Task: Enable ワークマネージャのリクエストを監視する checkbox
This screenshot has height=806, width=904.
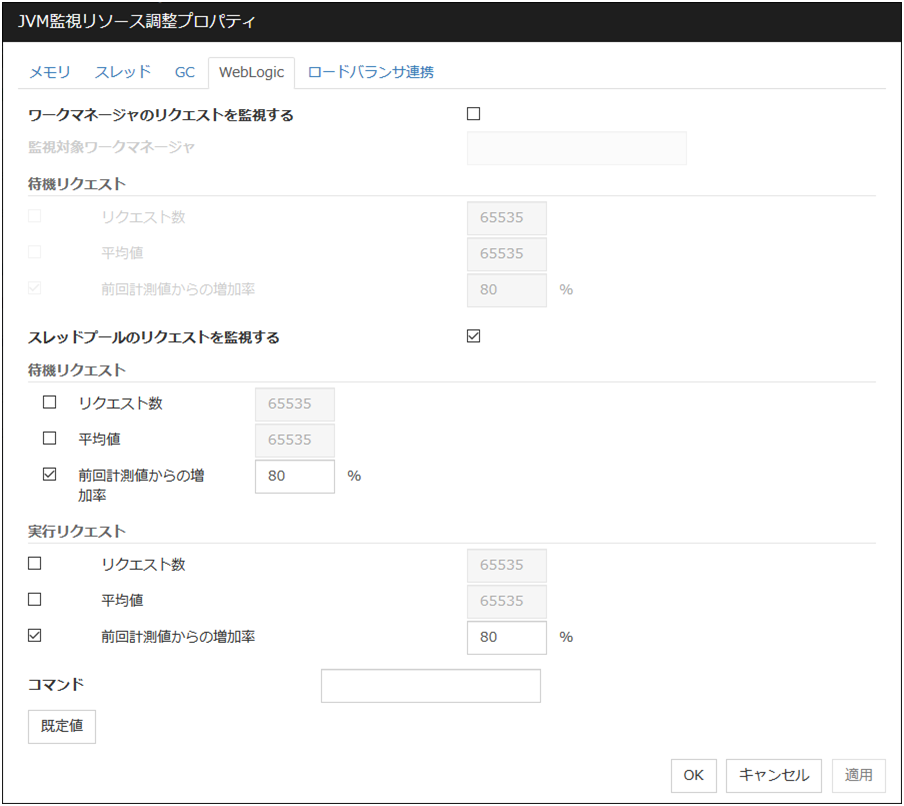Action: click(x=474, y=114)
